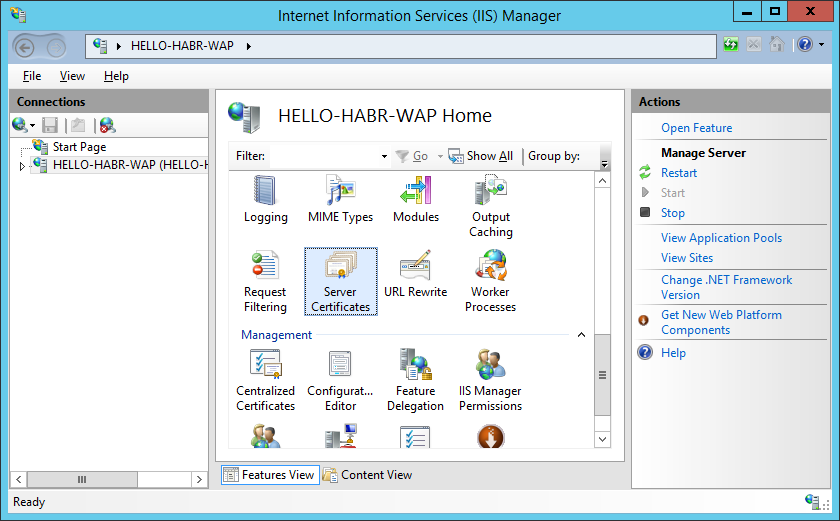
Task: Open the MIME Types feature
Action: click(x=340, y=199)
